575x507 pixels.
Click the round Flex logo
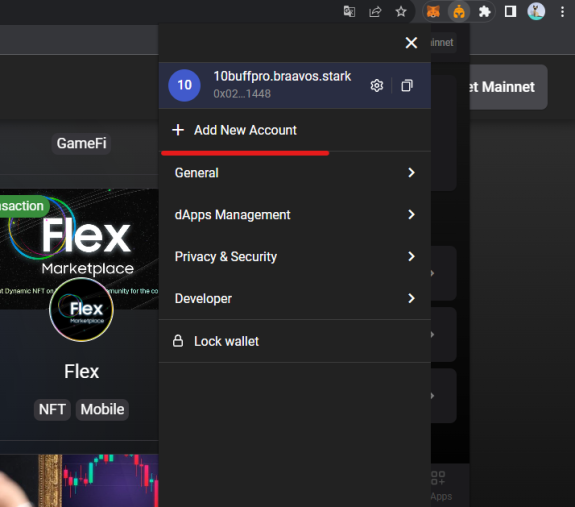click(x=81, y=309)
